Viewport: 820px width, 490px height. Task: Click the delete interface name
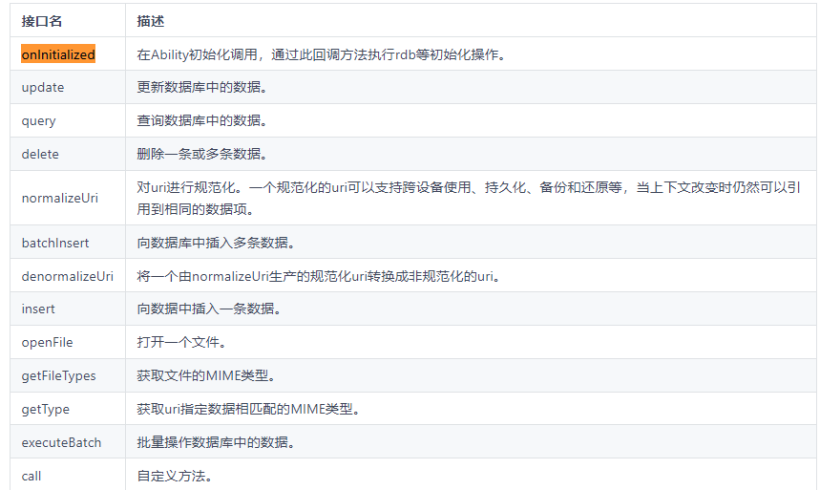pyautogui.click(x=40, y=154)
